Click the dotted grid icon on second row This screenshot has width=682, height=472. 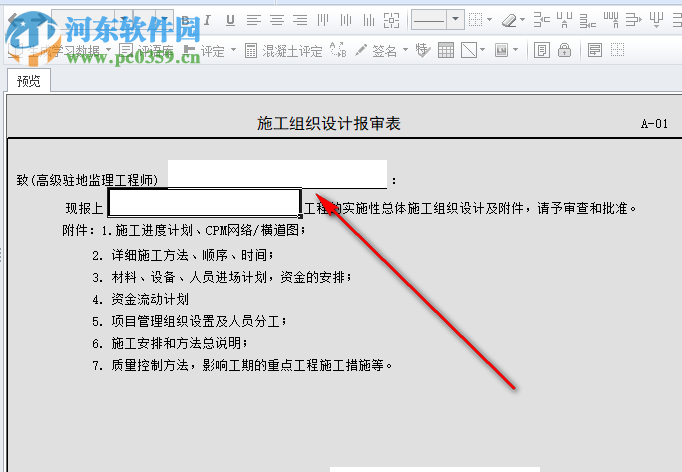point(618,50)
